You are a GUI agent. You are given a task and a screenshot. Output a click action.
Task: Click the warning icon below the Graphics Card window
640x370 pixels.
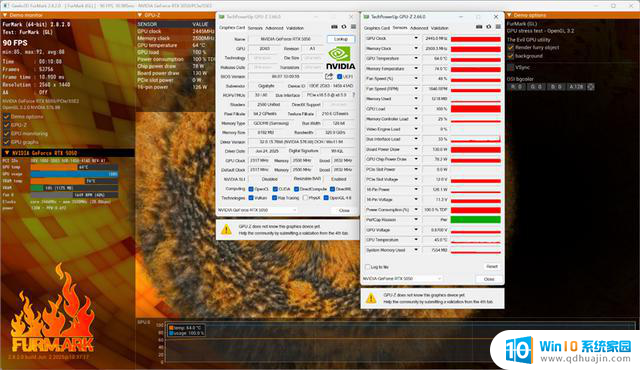[226, 230]
